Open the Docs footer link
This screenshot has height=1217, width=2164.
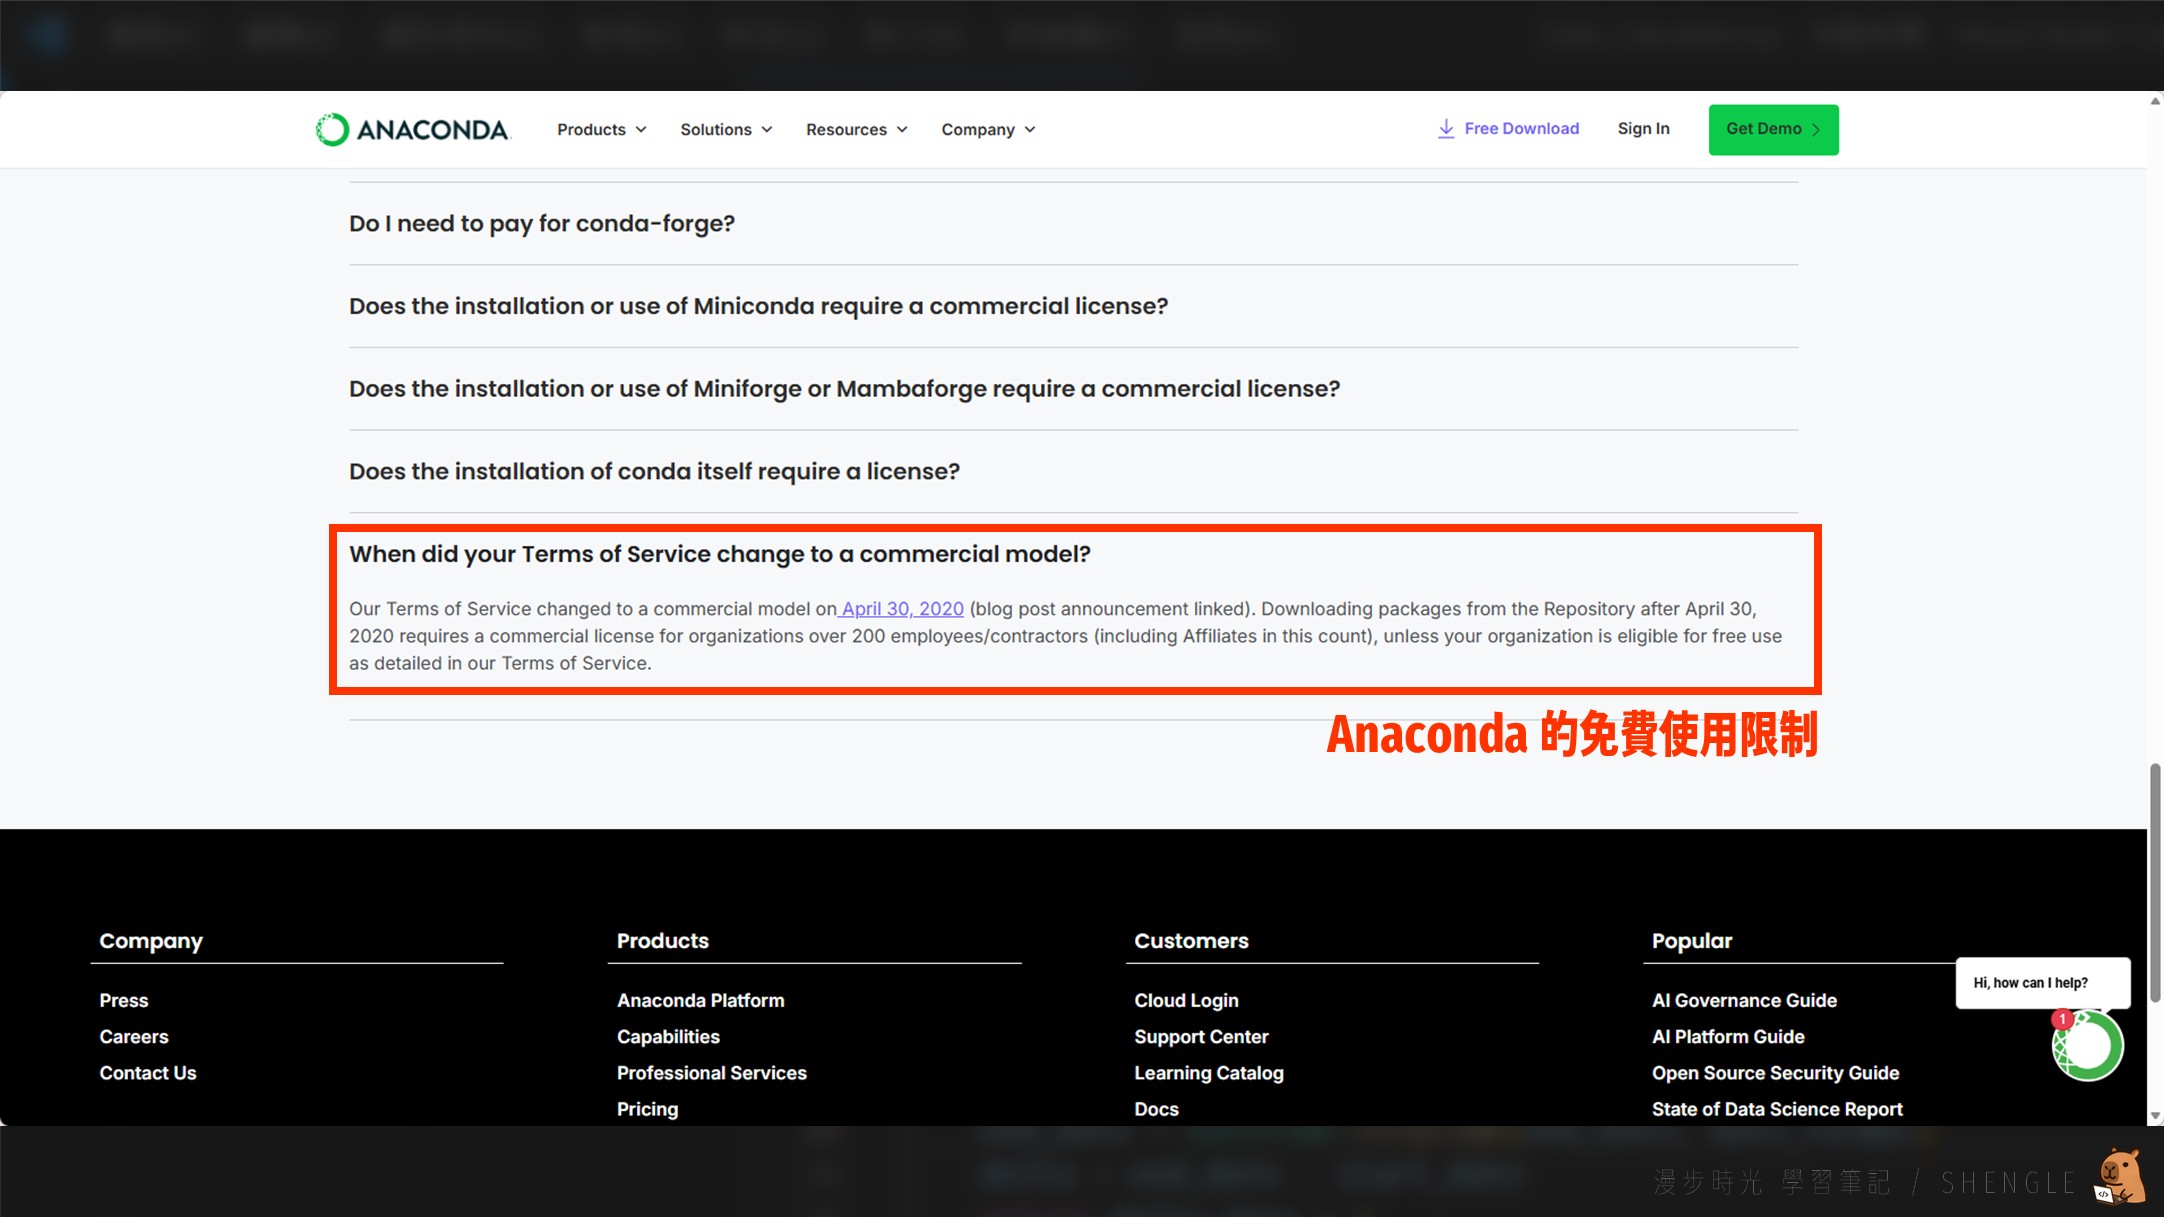(1156, 1109)
